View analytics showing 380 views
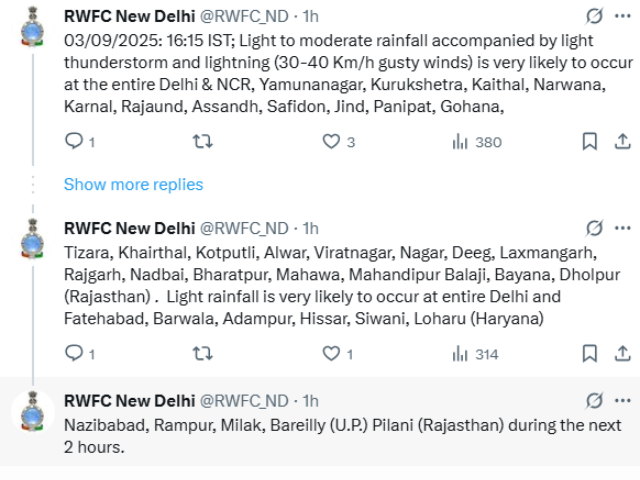 [476, 142]
